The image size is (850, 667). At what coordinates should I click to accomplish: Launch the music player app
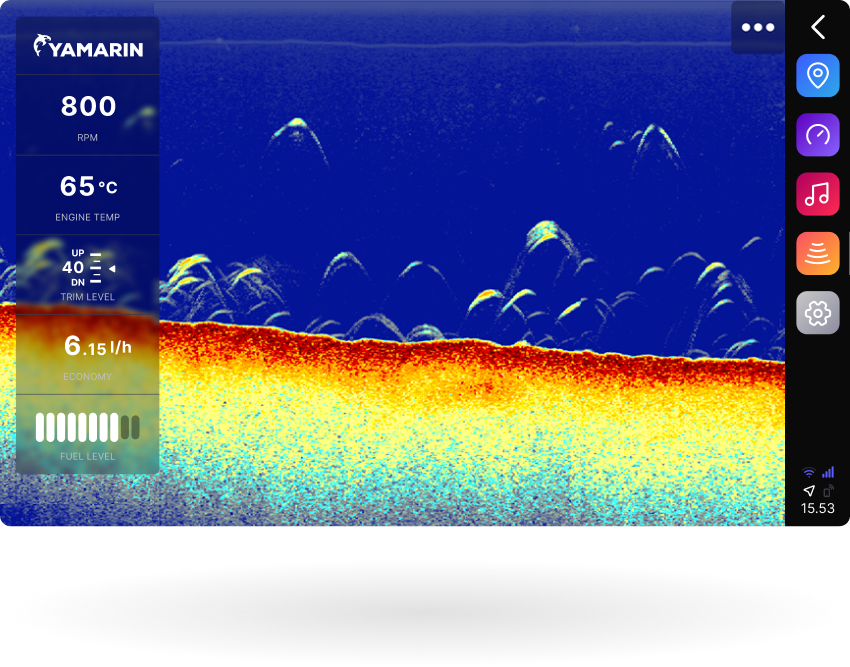pyautogui.click(x=817, y=194)
